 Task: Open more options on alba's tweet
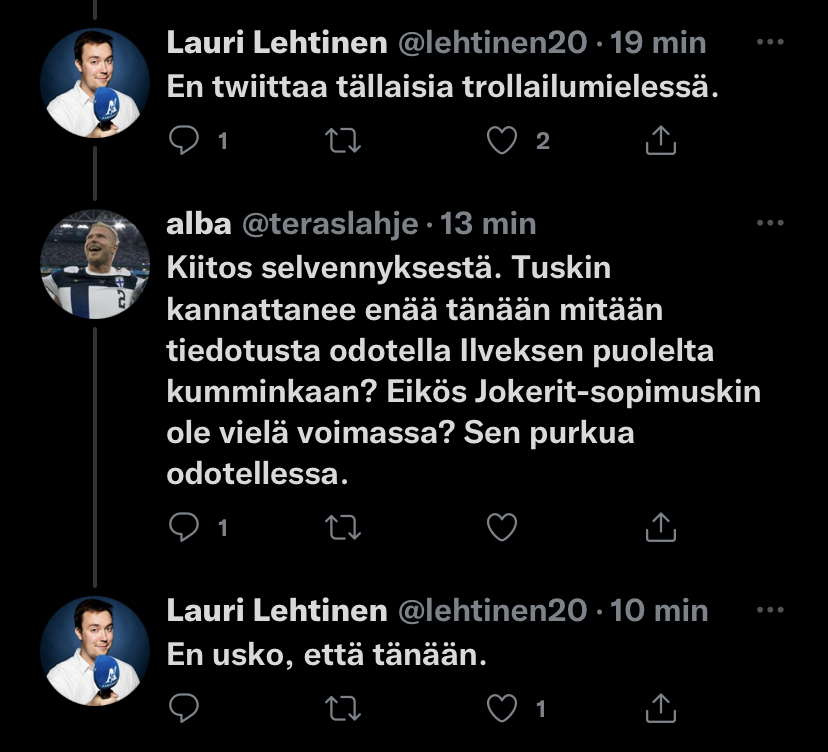pyautogui.click(x=770, y=223)
